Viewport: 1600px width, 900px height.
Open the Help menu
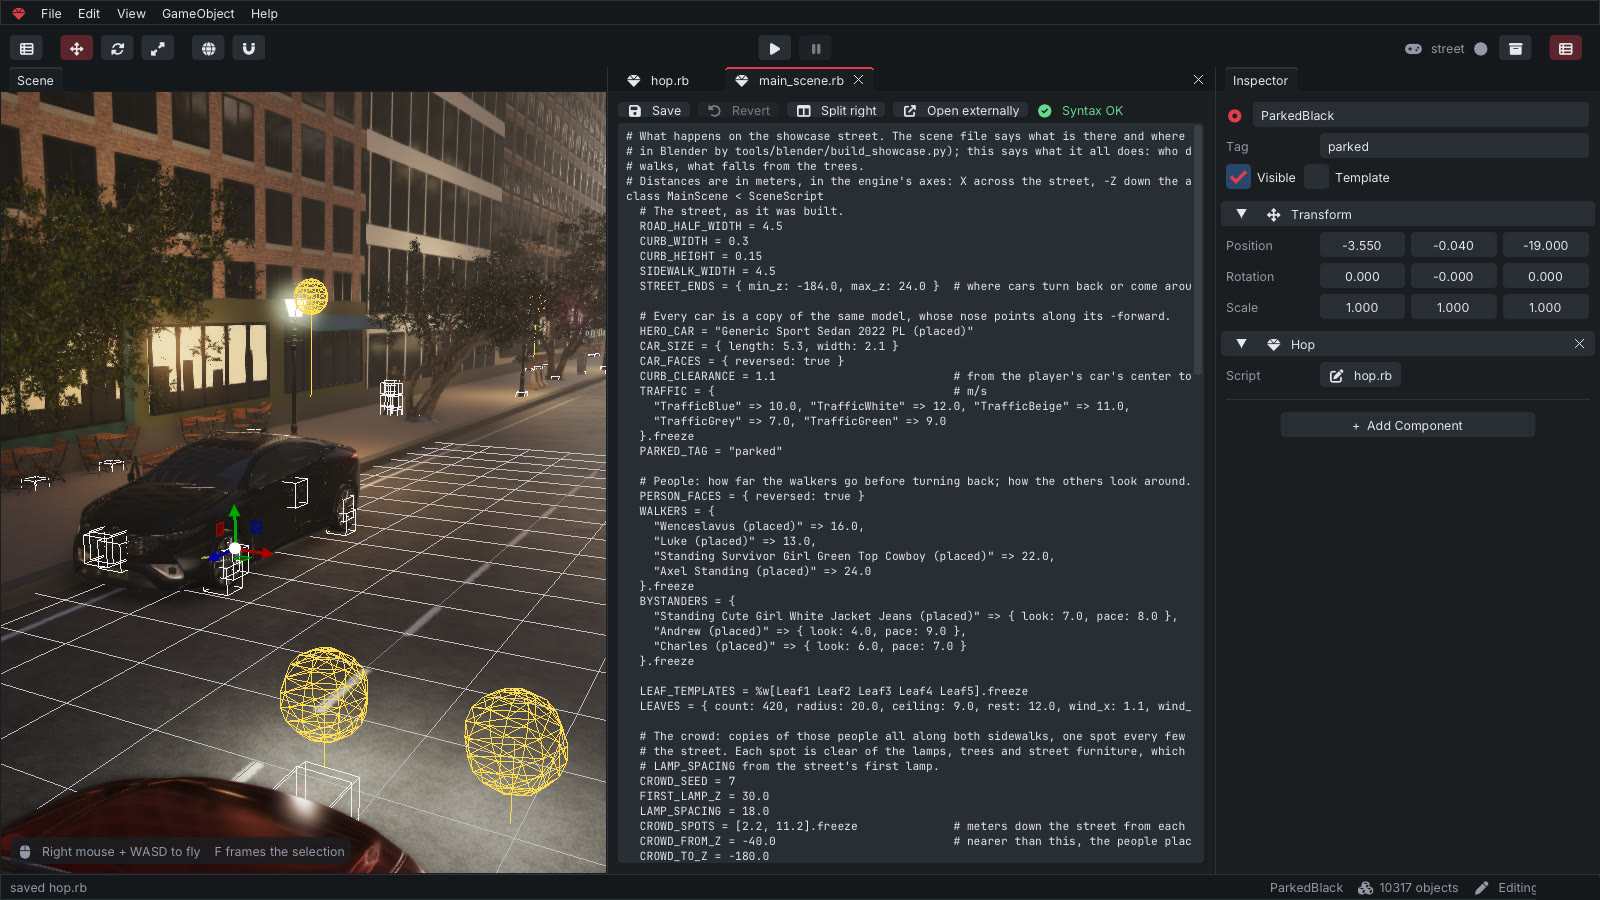264,13
